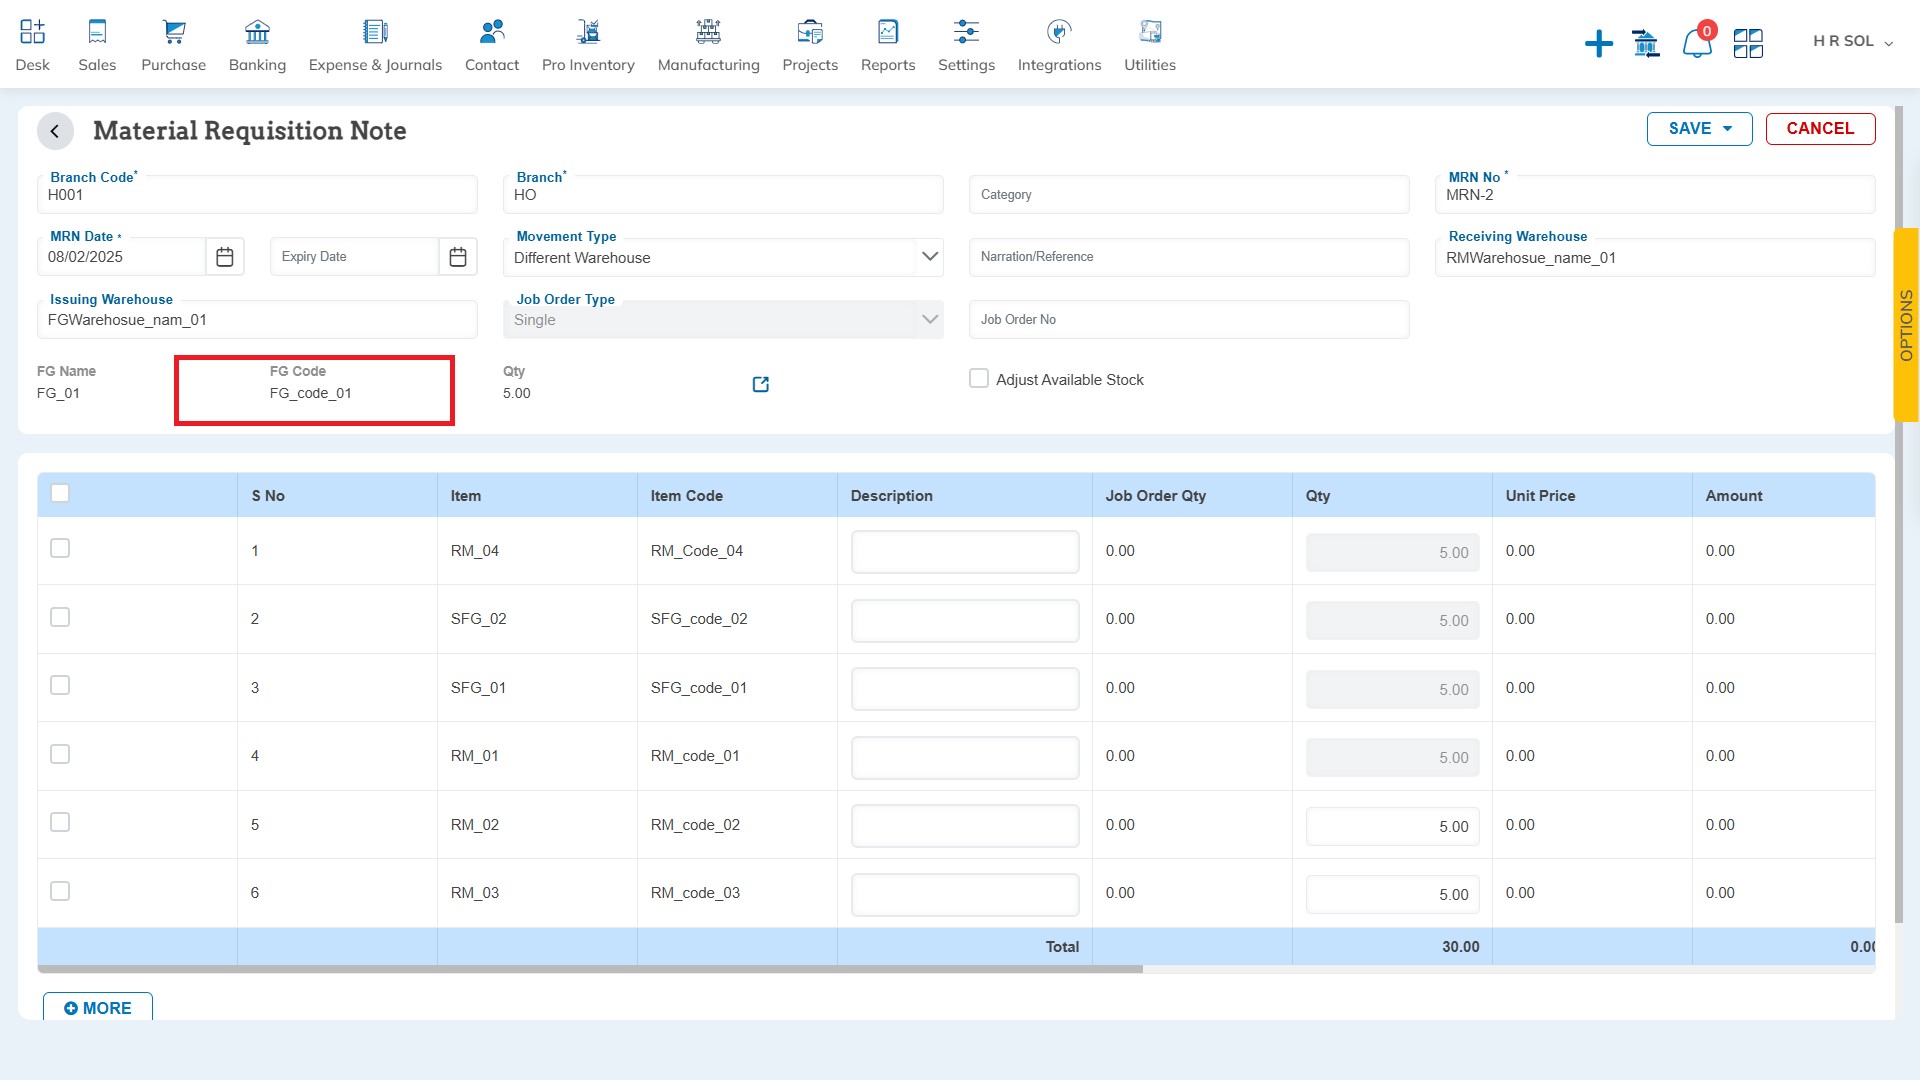Click the MRN Date calendar picker icon
The width and height of the screenshot is (1920, 1080).
[x=224, y=257]
